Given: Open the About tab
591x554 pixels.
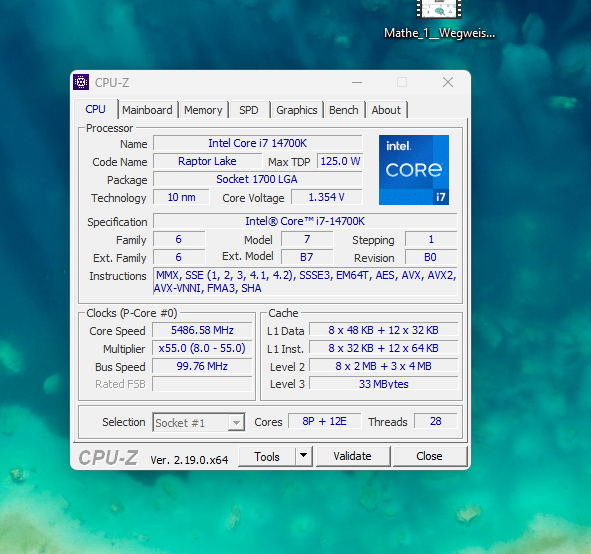Looking at the screenshot, I should coord(386,110).
